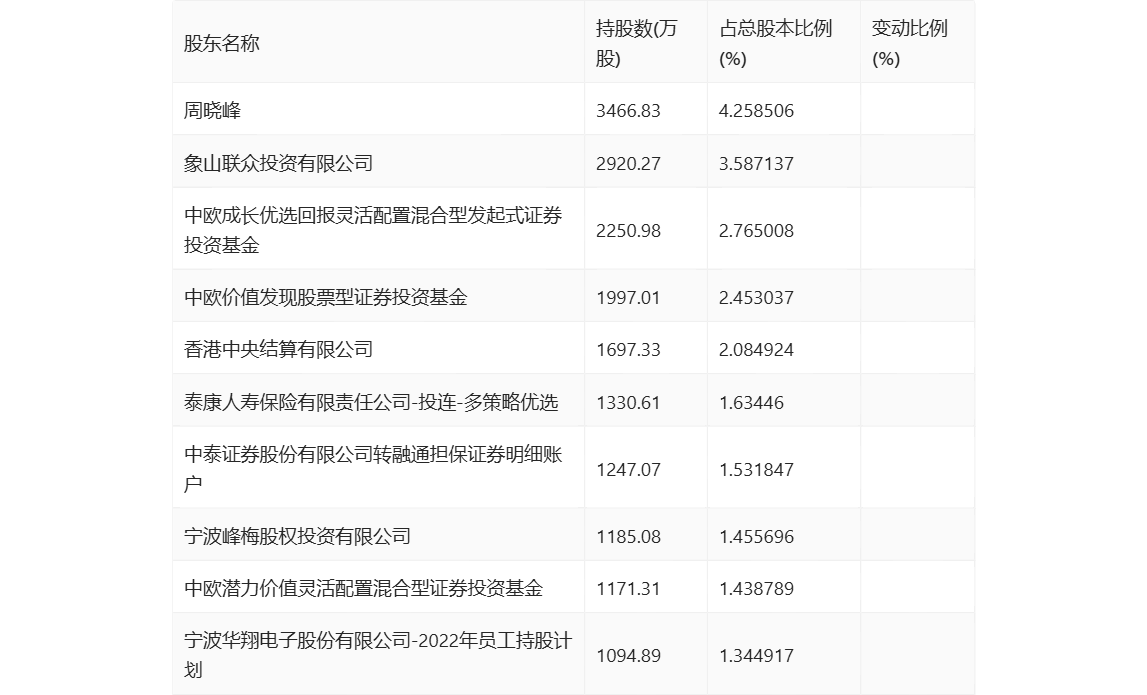Select the value 1330.61
The width and height of the screenshot is (1147, 695).
tap(628, 402)
